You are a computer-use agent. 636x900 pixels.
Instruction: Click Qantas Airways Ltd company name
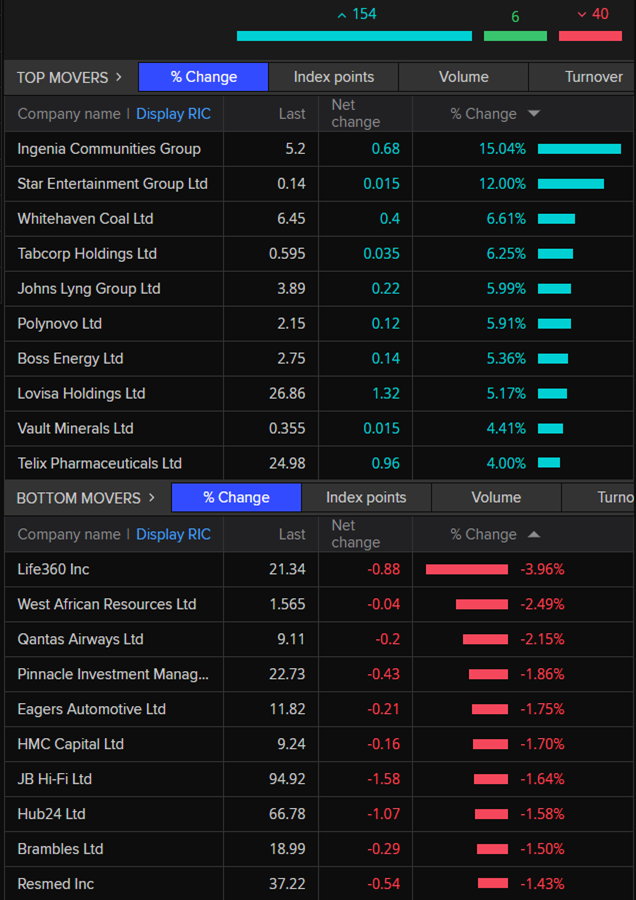pos(80,639)
